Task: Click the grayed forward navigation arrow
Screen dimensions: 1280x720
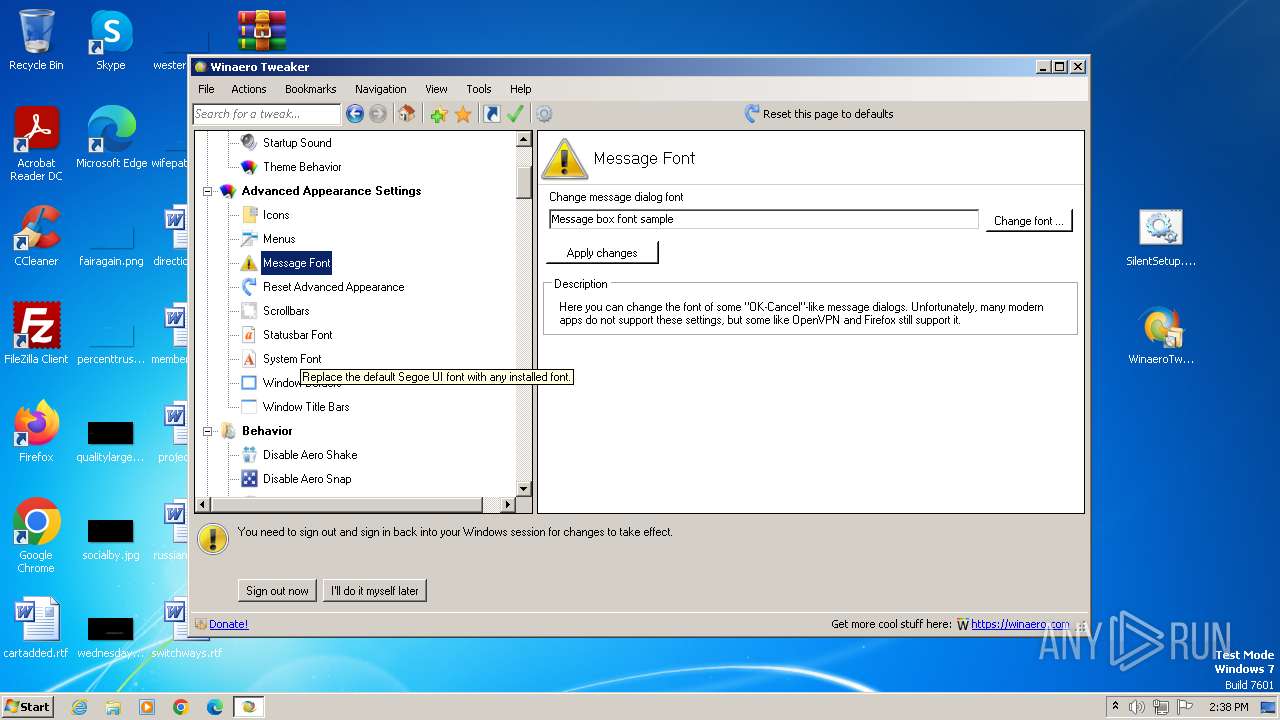Action: pos(378,114)
